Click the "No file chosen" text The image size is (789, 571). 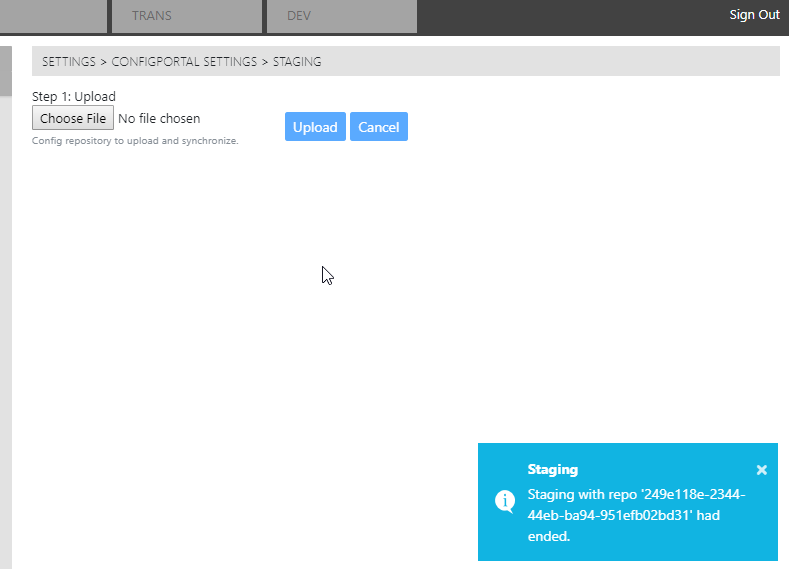click(x=159, y=119)
